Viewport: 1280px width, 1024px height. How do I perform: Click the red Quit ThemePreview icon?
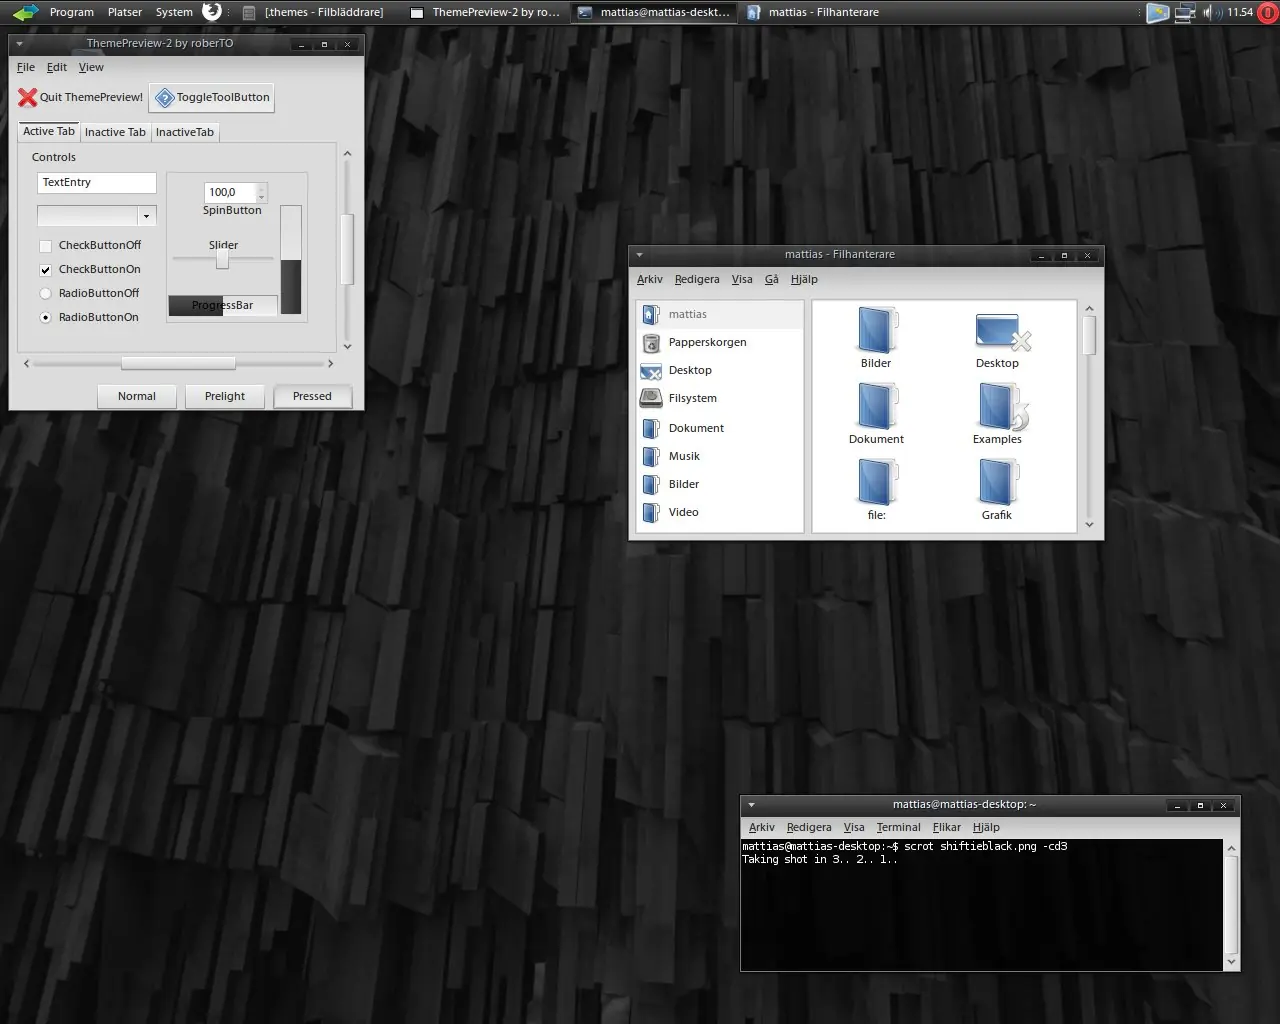click(x=27, y=97)
